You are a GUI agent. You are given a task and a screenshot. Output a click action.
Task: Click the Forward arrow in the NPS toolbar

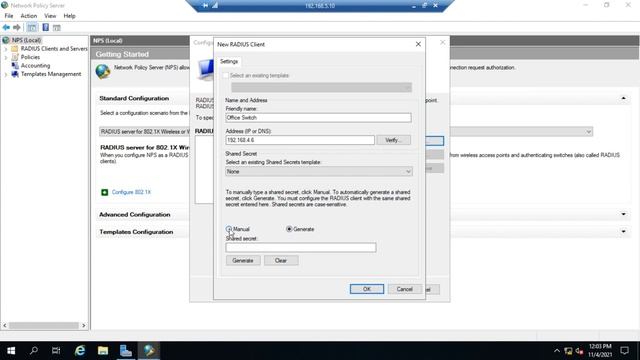17,27
